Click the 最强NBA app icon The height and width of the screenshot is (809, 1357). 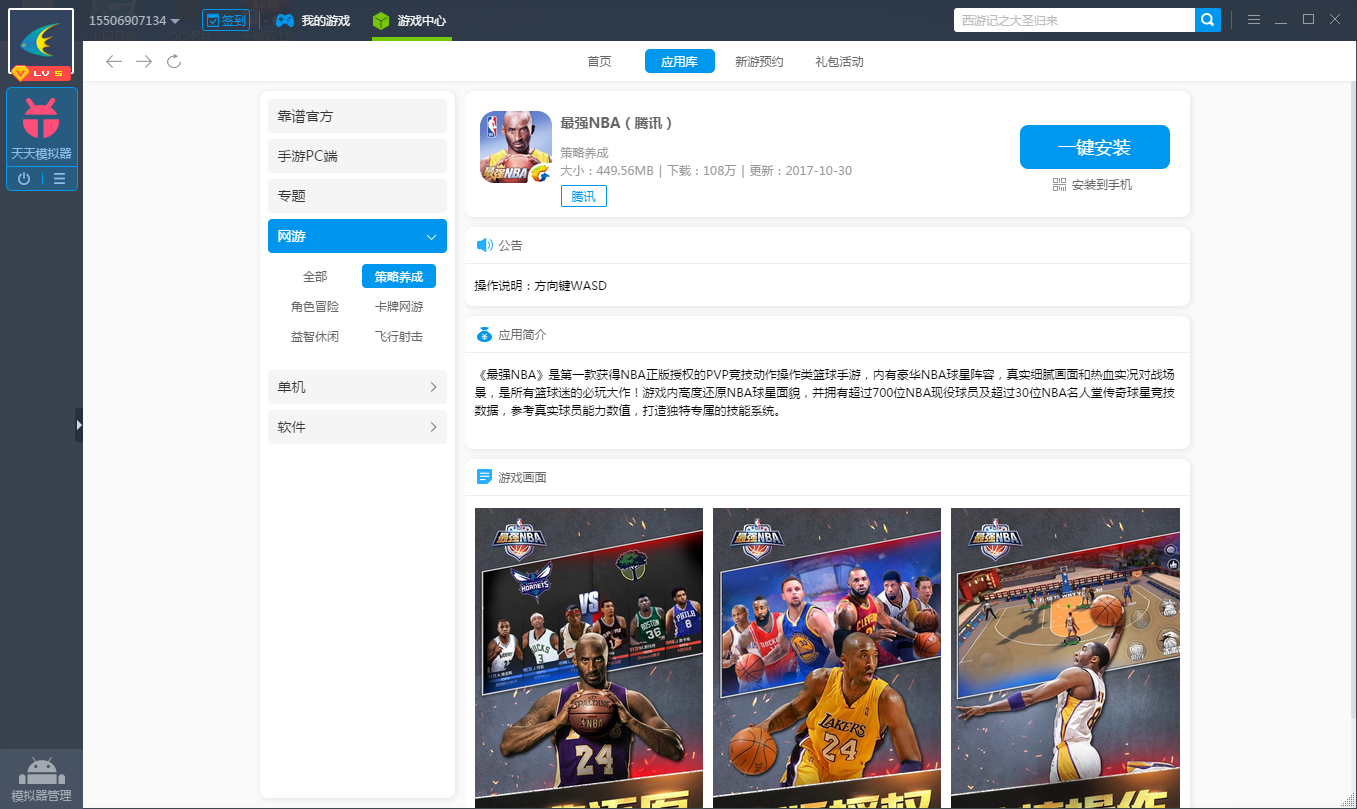point(516,147)
